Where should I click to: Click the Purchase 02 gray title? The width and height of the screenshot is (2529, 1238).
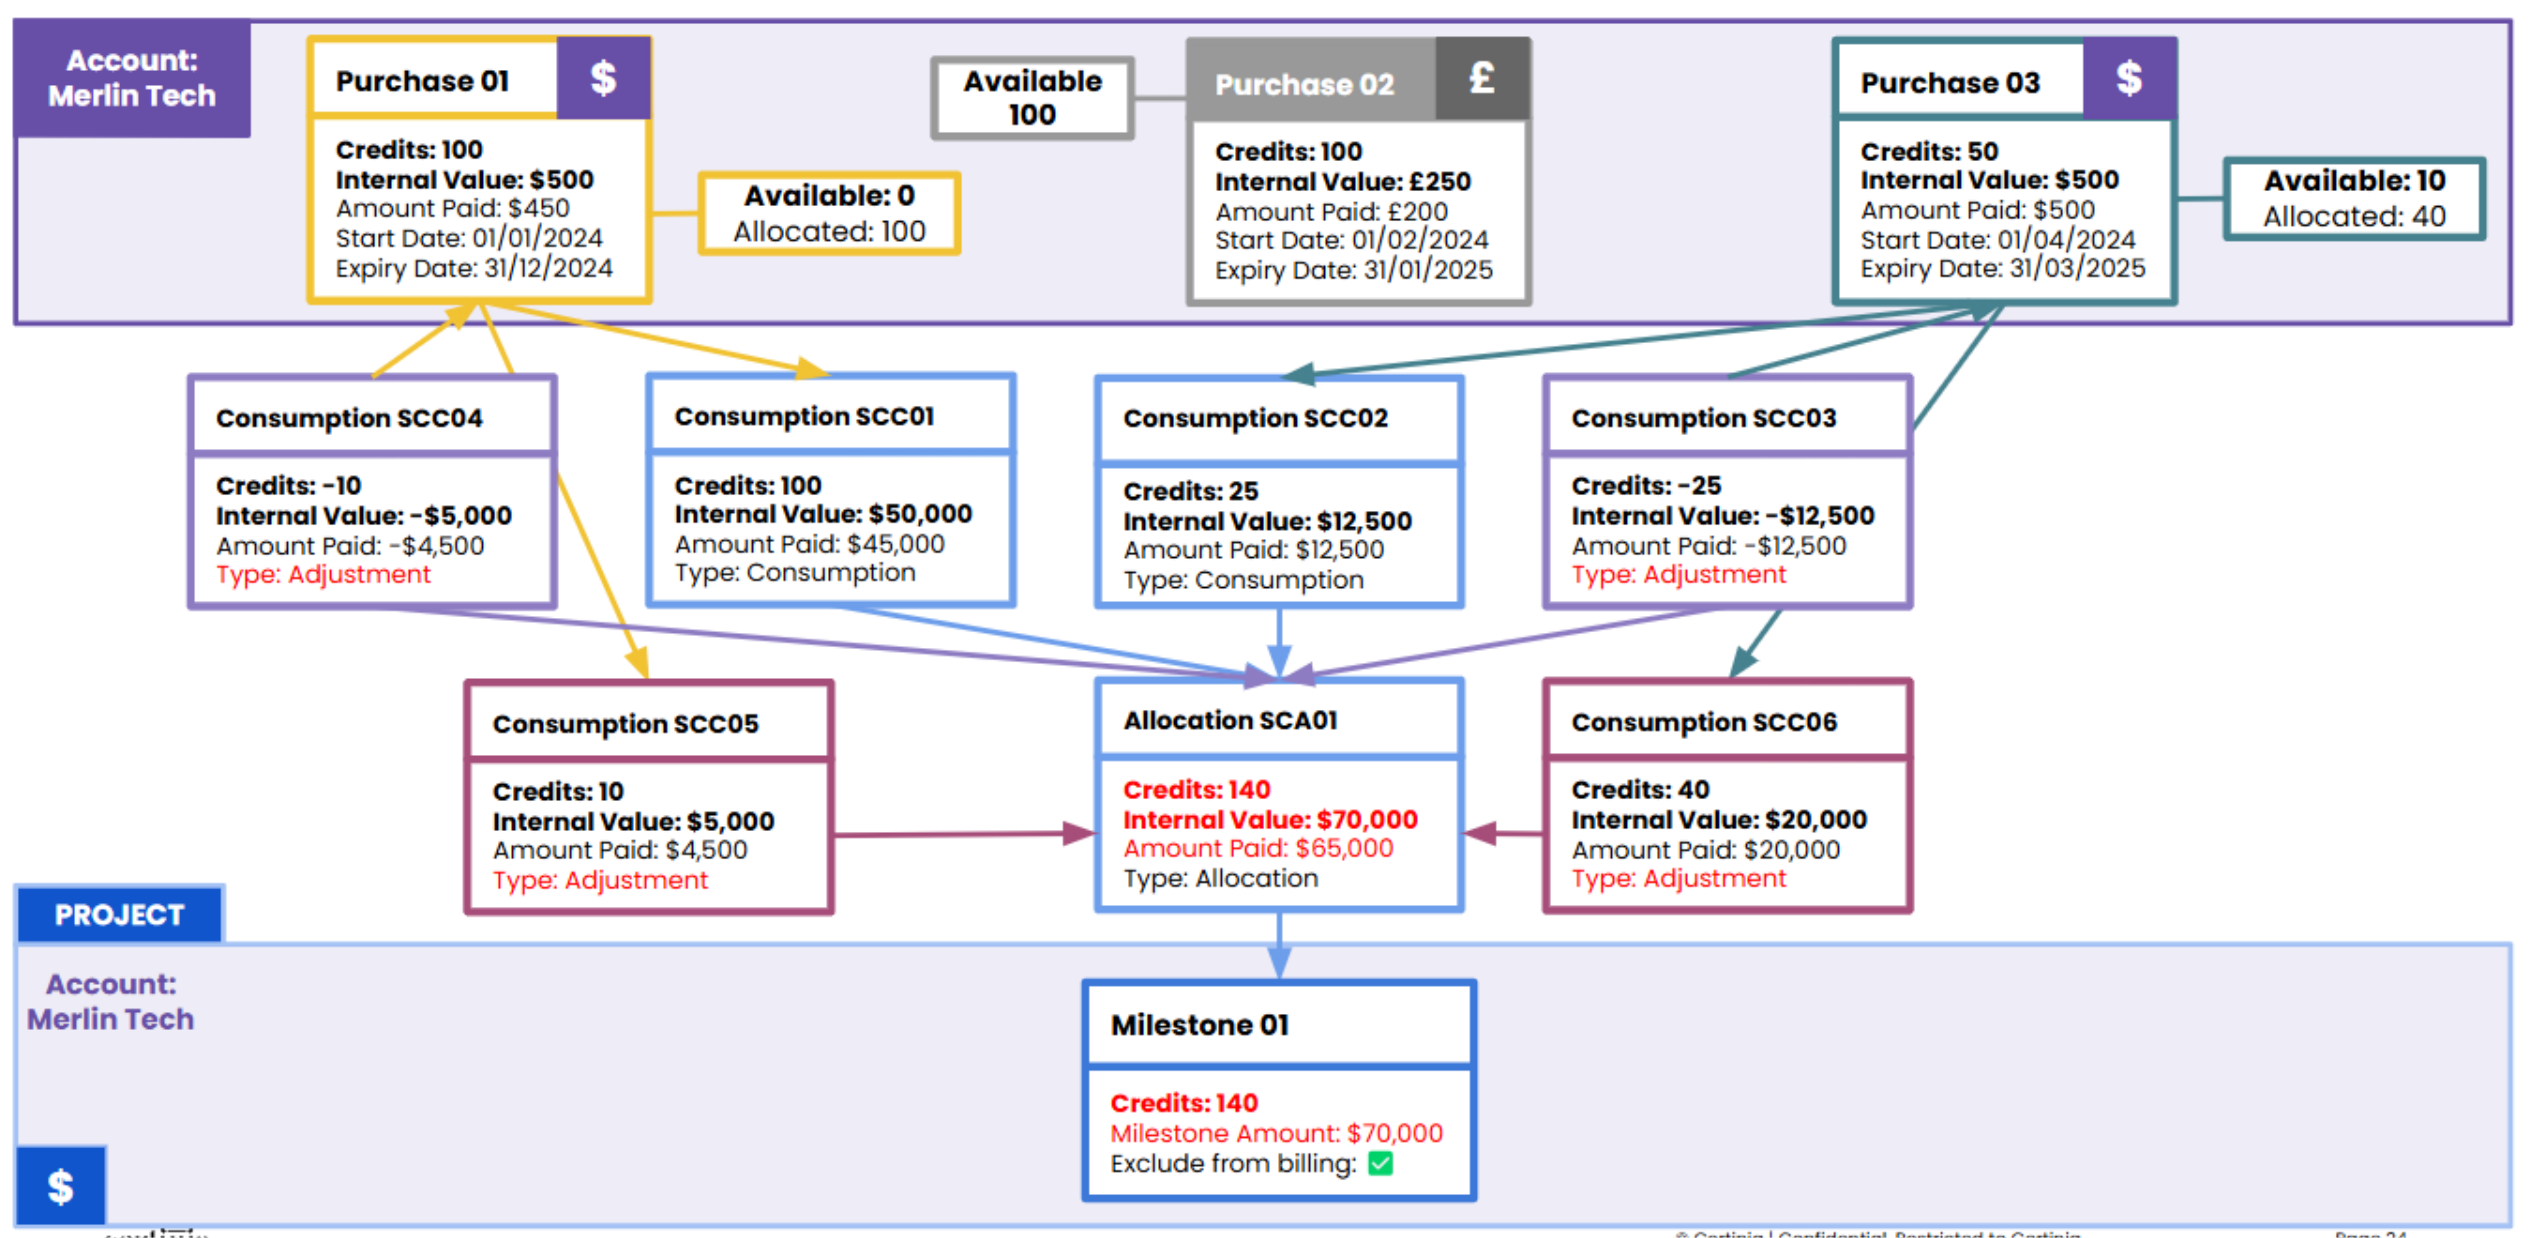[1304, 84]
